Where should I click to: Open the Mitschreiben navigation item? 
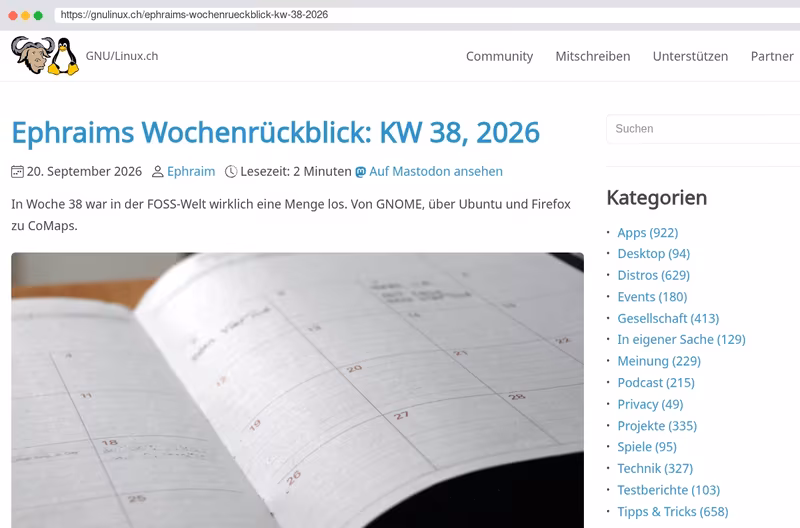click(592, 56)
